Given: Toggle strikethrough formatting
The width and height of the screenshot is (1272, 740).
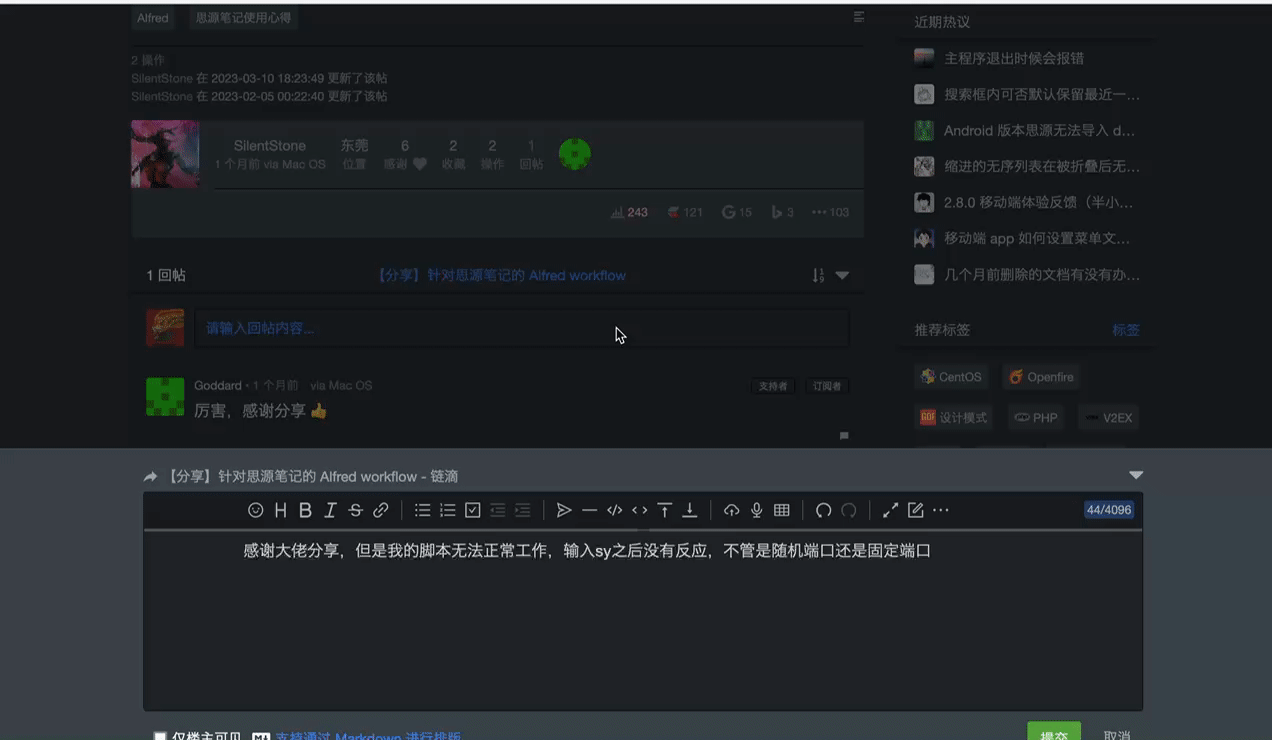Looking at the screenshot, I should 355,510.
